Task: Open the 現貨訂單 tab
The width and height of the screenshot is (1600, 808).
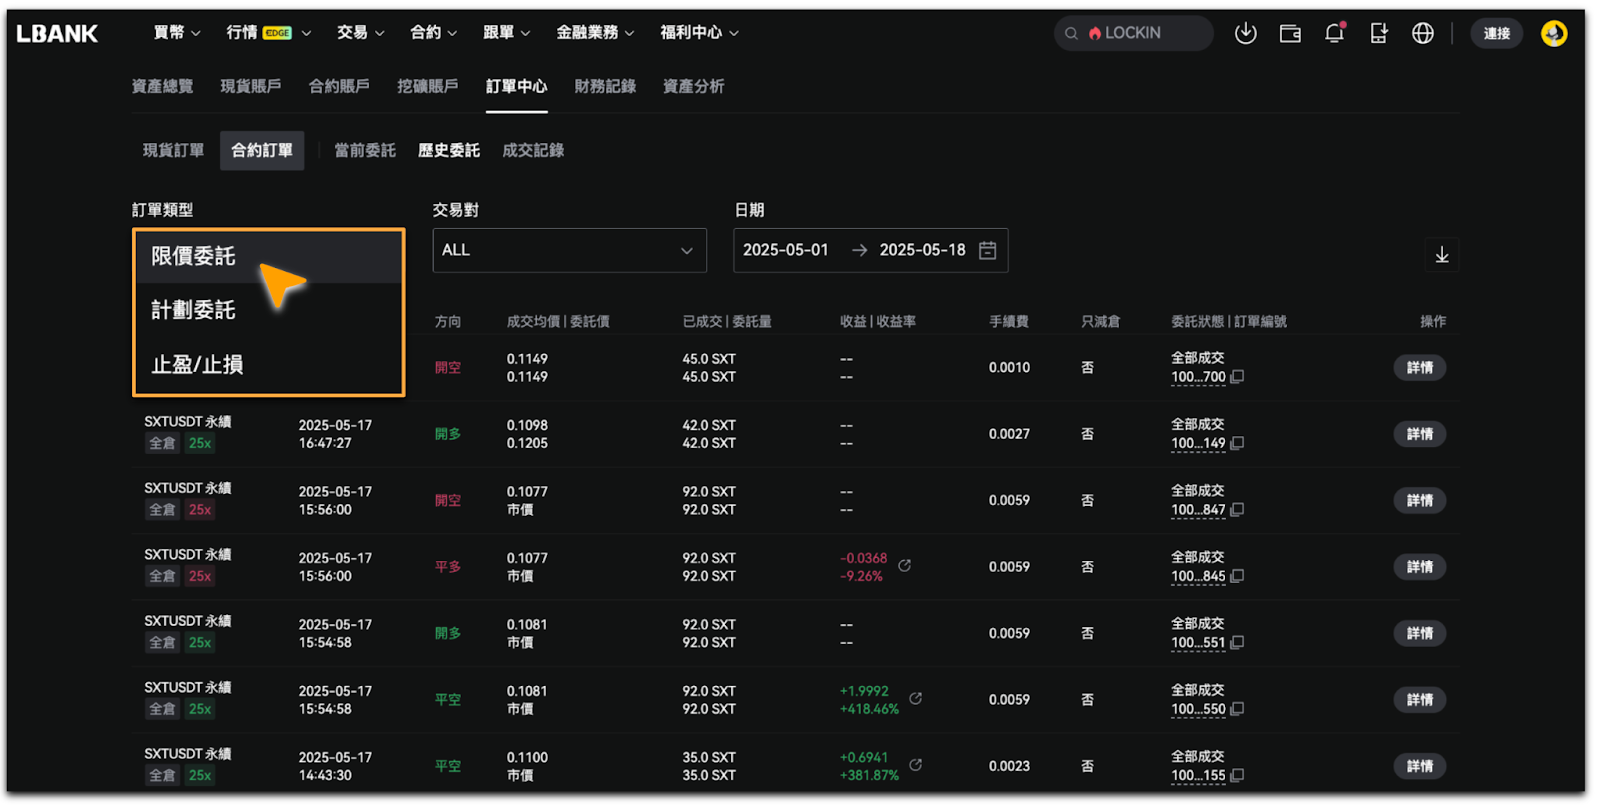Action: 173,151
